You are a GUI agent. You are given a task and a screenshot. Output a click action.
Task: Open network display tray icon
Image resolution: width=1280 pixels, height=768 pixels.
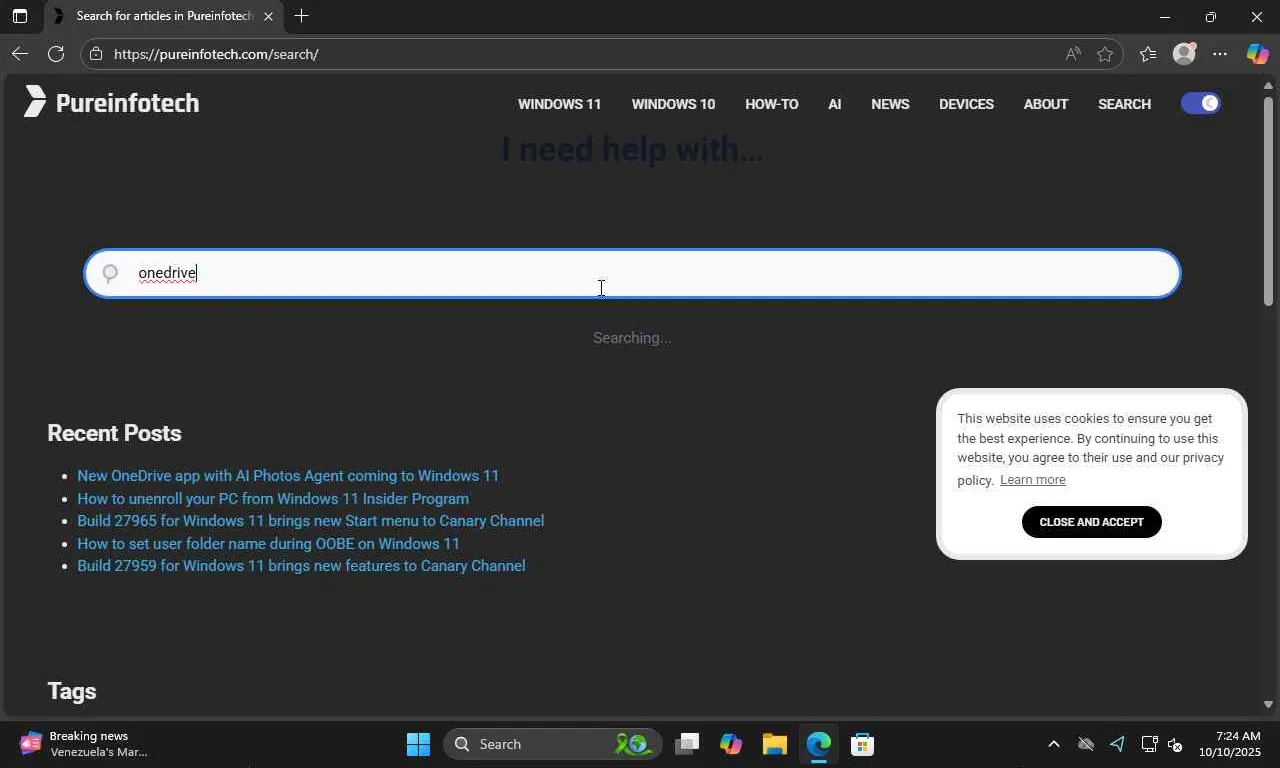click(x=1149, y=744)
